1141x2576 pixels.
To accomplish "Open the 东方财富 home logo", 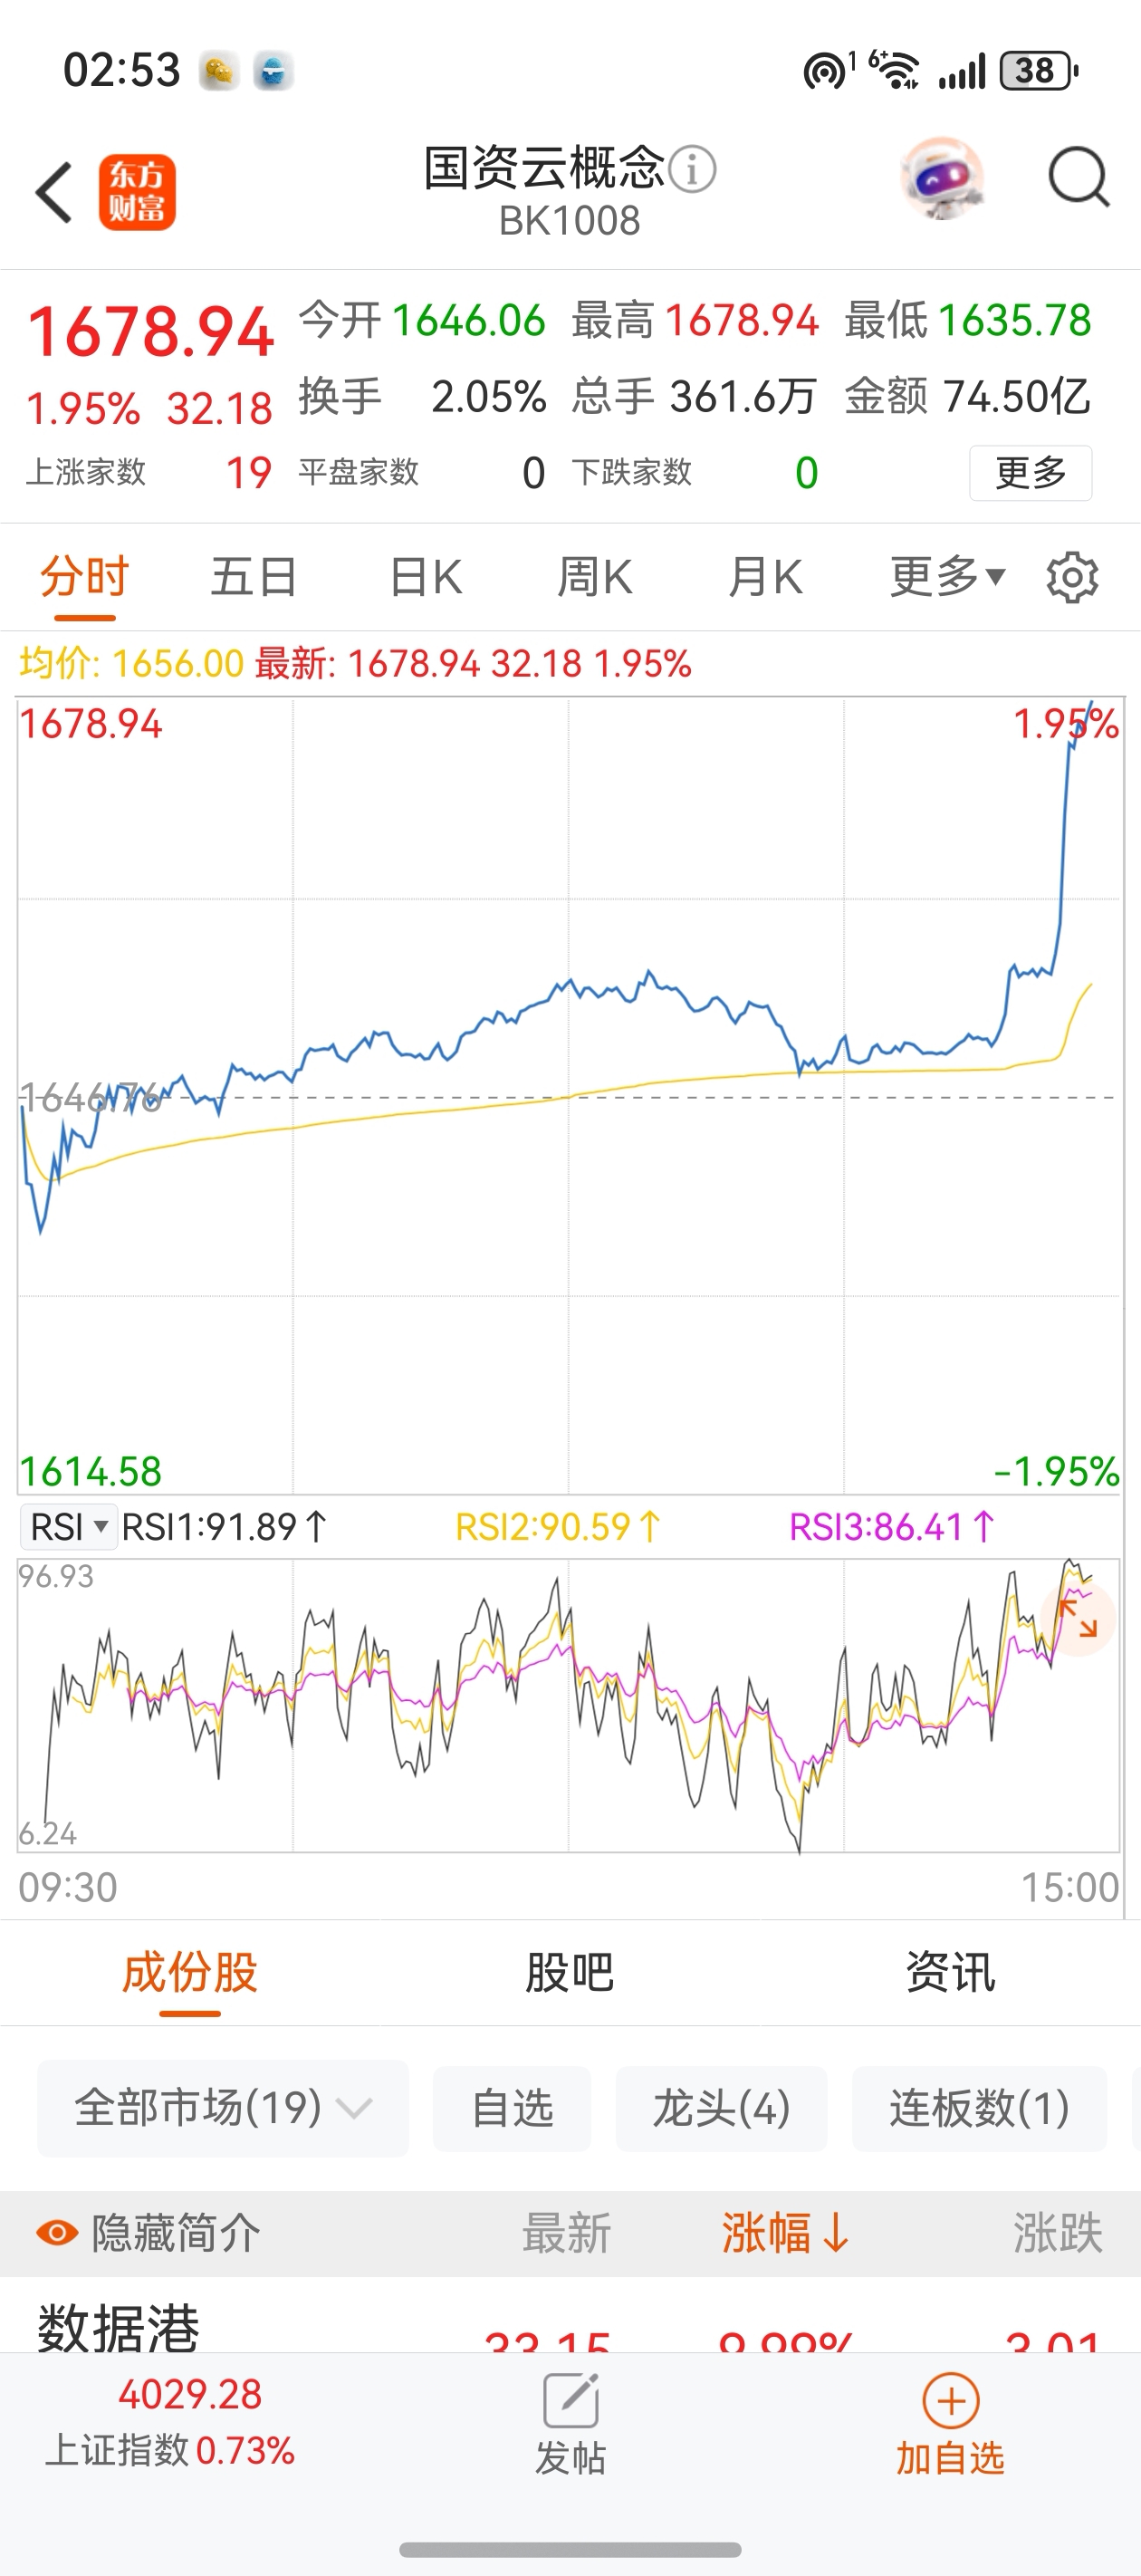I will click(x=137, y=192).
